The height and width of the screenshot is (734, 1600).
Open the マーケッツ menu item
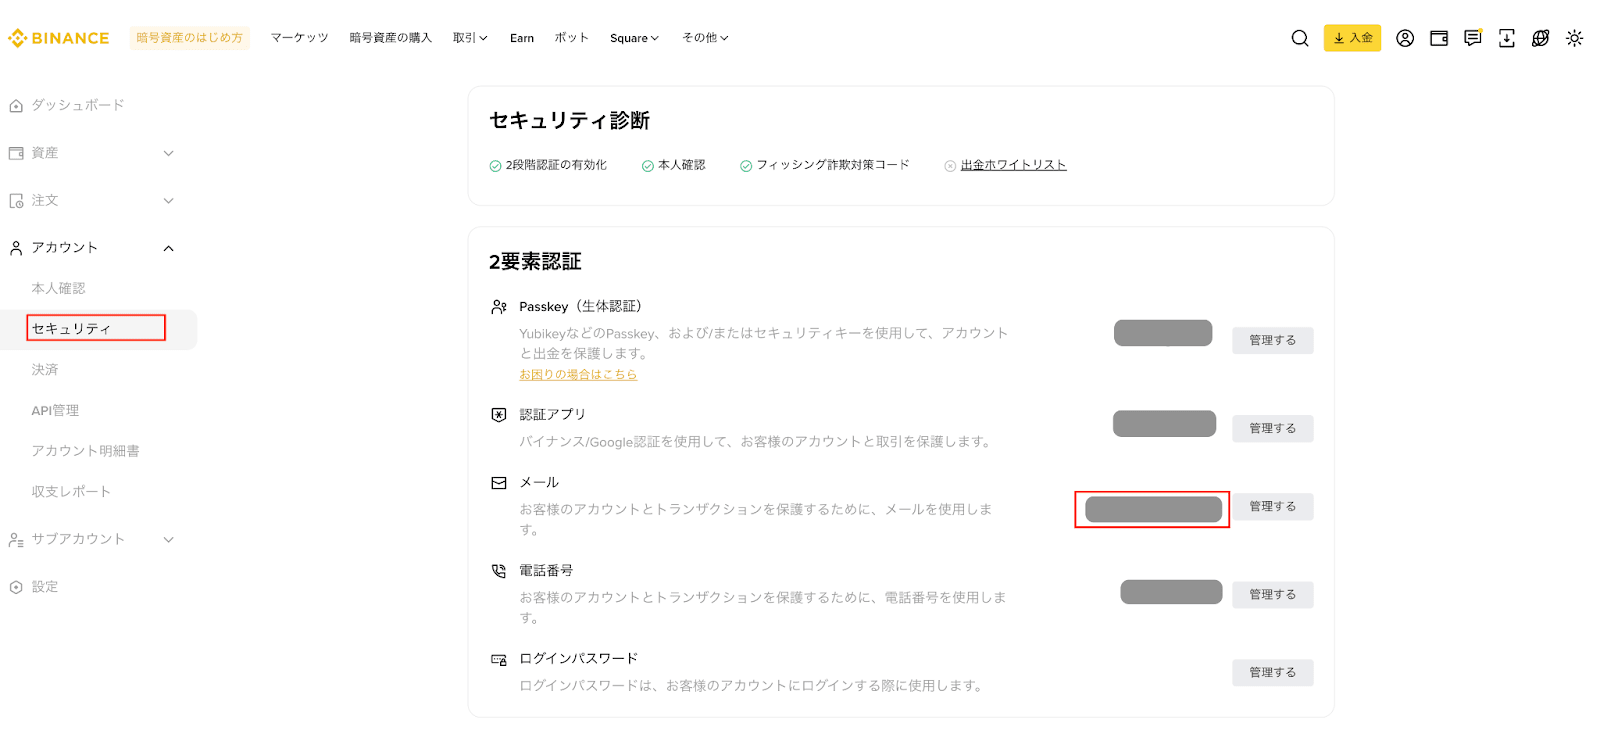tap(299, 38)
